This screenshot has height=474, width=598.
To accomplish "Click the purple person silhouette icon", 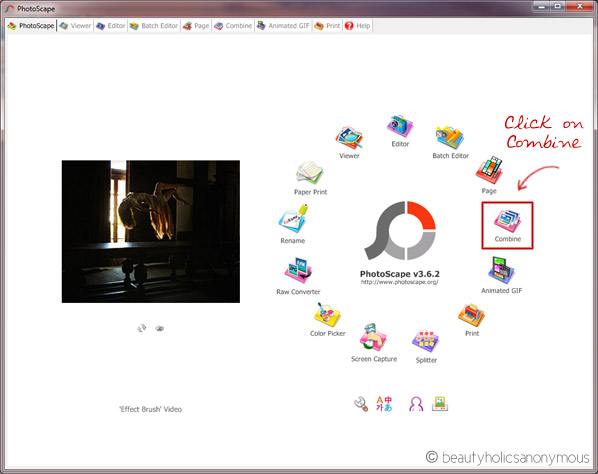I will point(416,404).
